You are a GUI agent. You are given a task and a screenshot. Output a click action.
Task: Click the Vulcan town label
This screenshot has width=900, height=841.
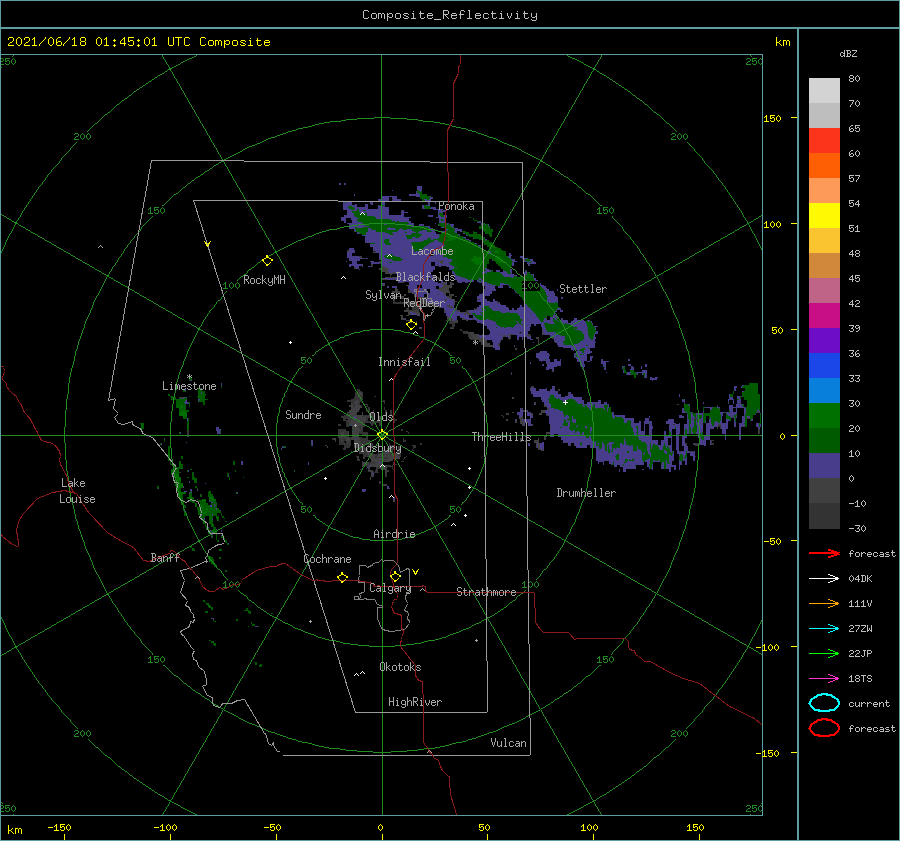508,743
